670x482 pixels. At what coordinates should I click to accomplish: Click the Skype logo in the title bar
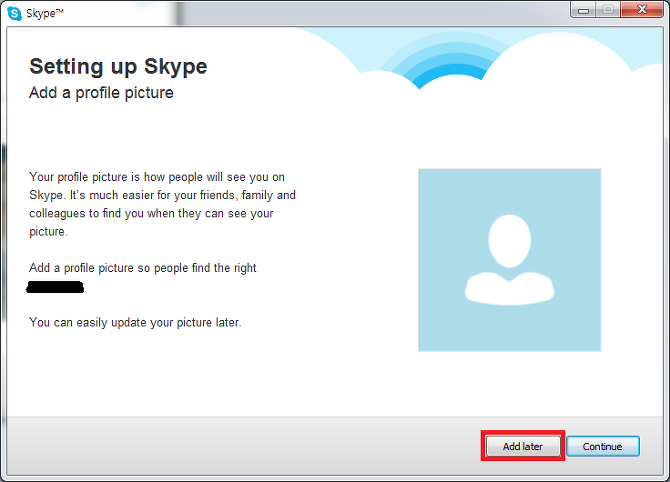point(15,13)
